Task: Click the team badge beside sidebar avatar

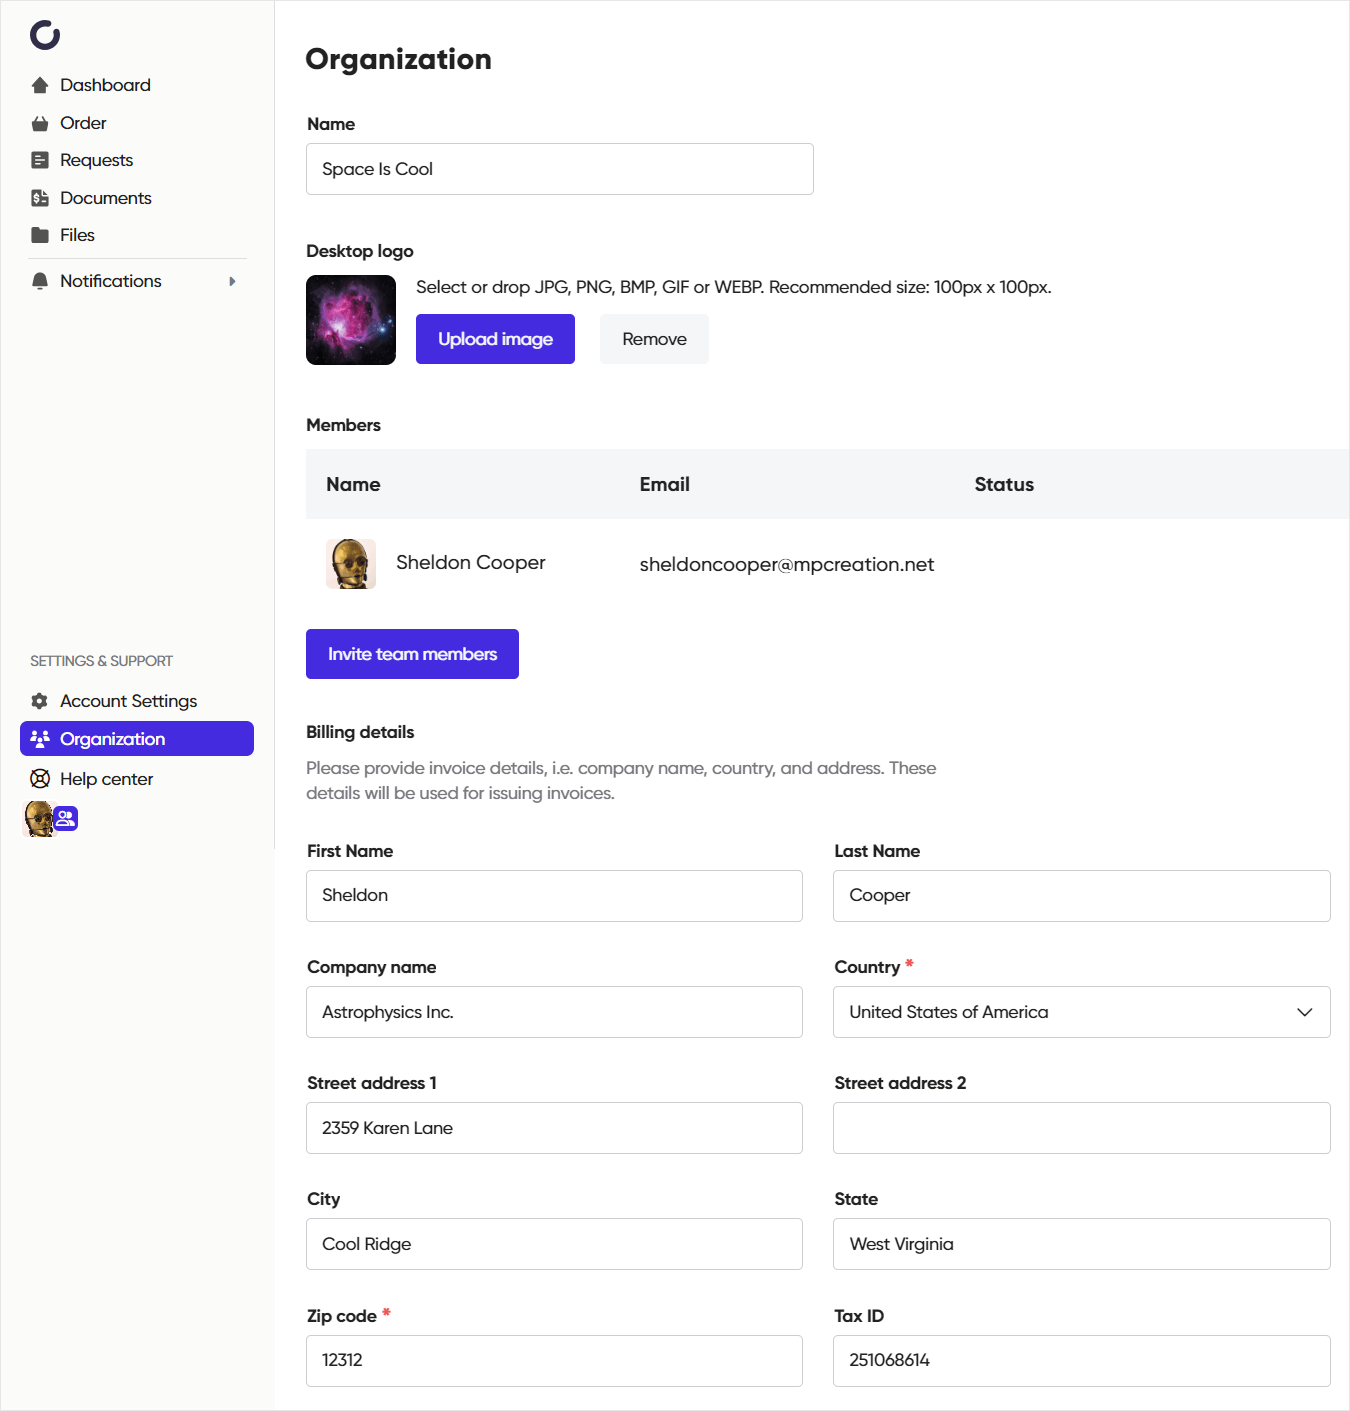Action: tap(66, 819)
